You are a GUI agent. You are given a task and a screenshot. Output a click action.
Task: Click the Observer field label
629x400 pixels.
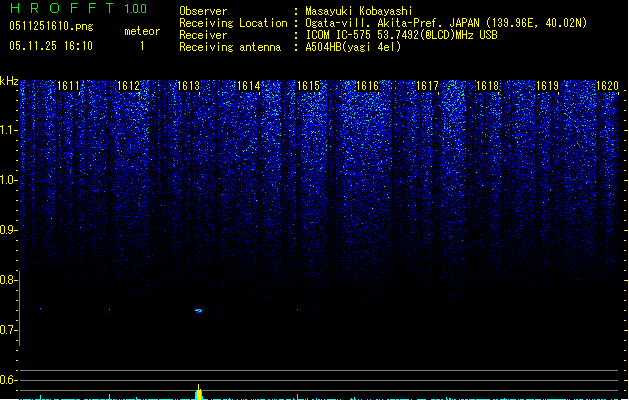coord(203,11)
